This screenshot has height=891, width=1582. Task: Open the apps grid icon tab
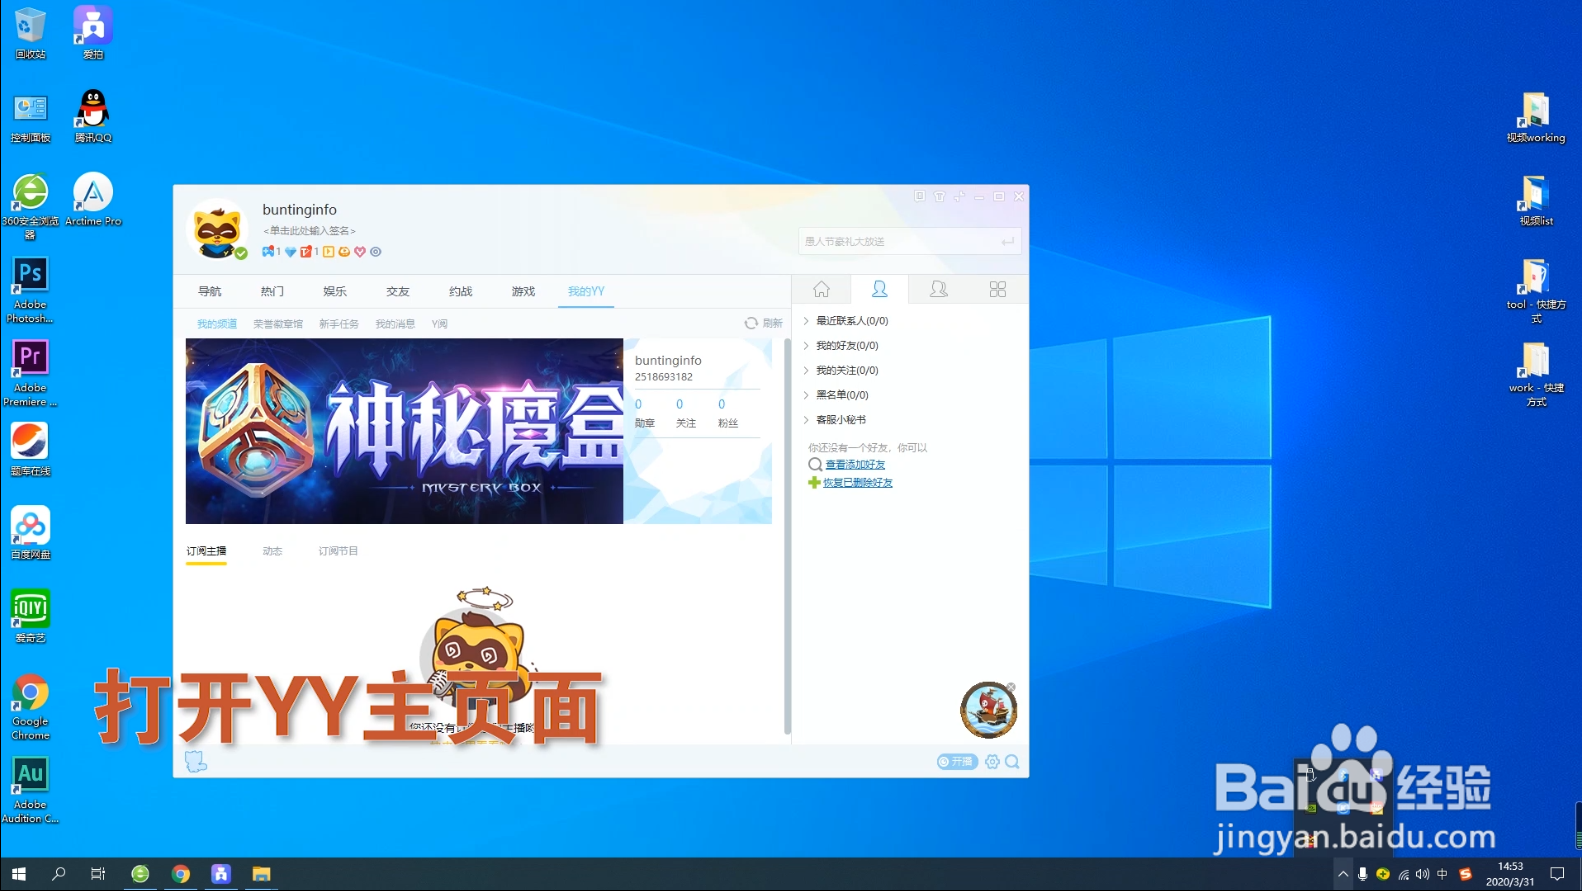pos(997,289)
